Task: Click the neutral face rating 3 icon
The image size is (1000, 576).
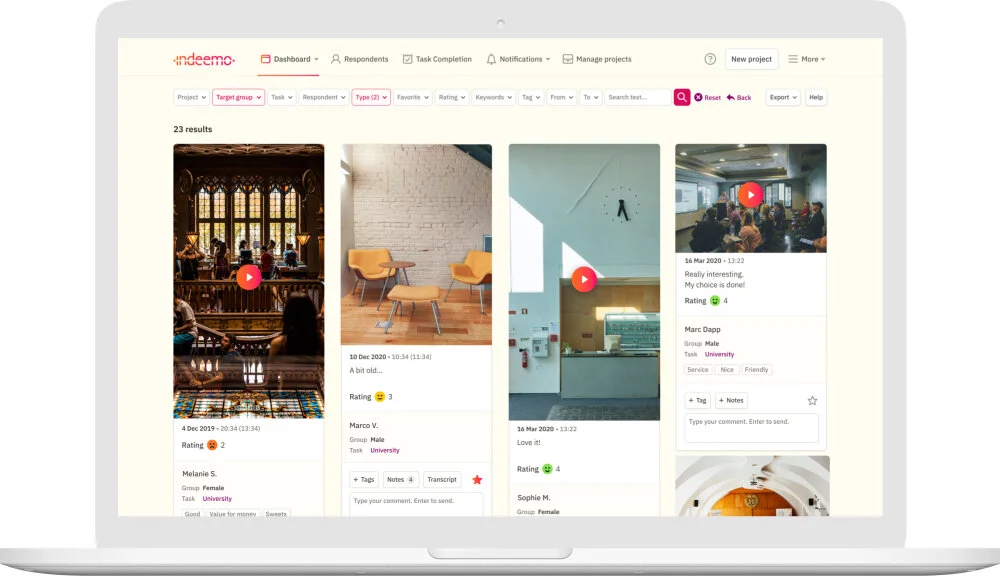Action: (380, 397)
